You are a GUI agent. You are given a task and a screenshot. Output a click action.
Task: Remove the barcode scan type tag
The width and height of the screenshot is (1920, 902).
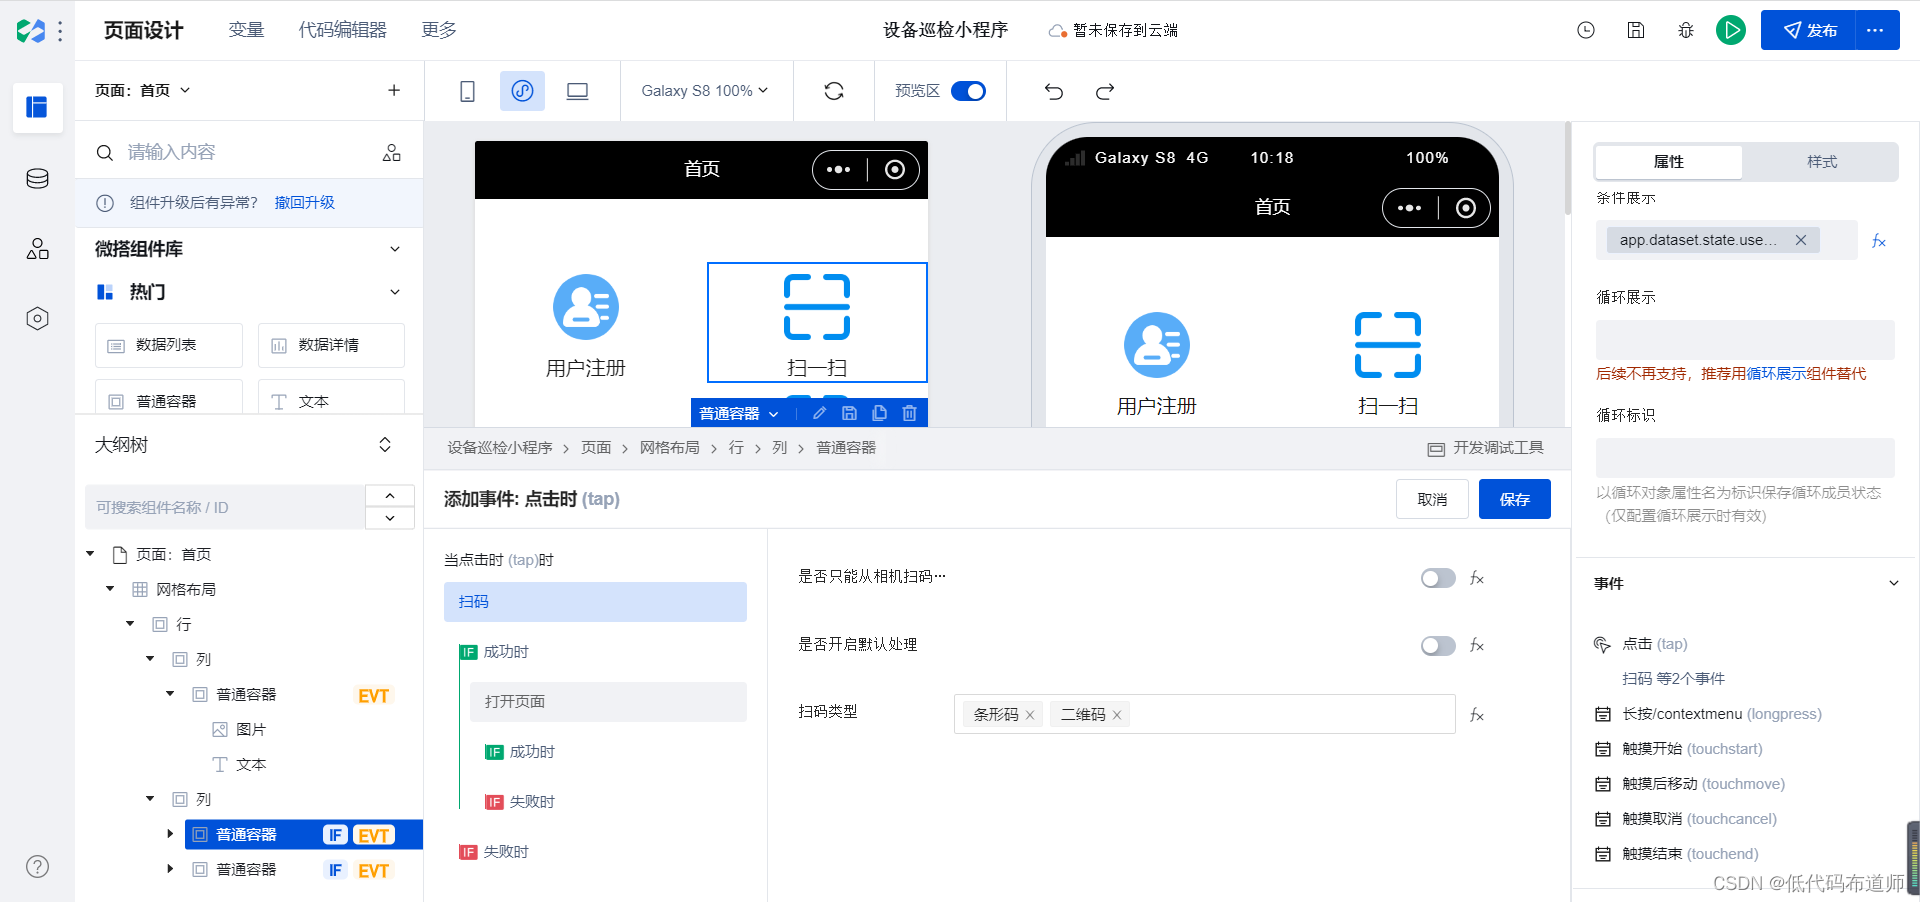coord(1030,715)
